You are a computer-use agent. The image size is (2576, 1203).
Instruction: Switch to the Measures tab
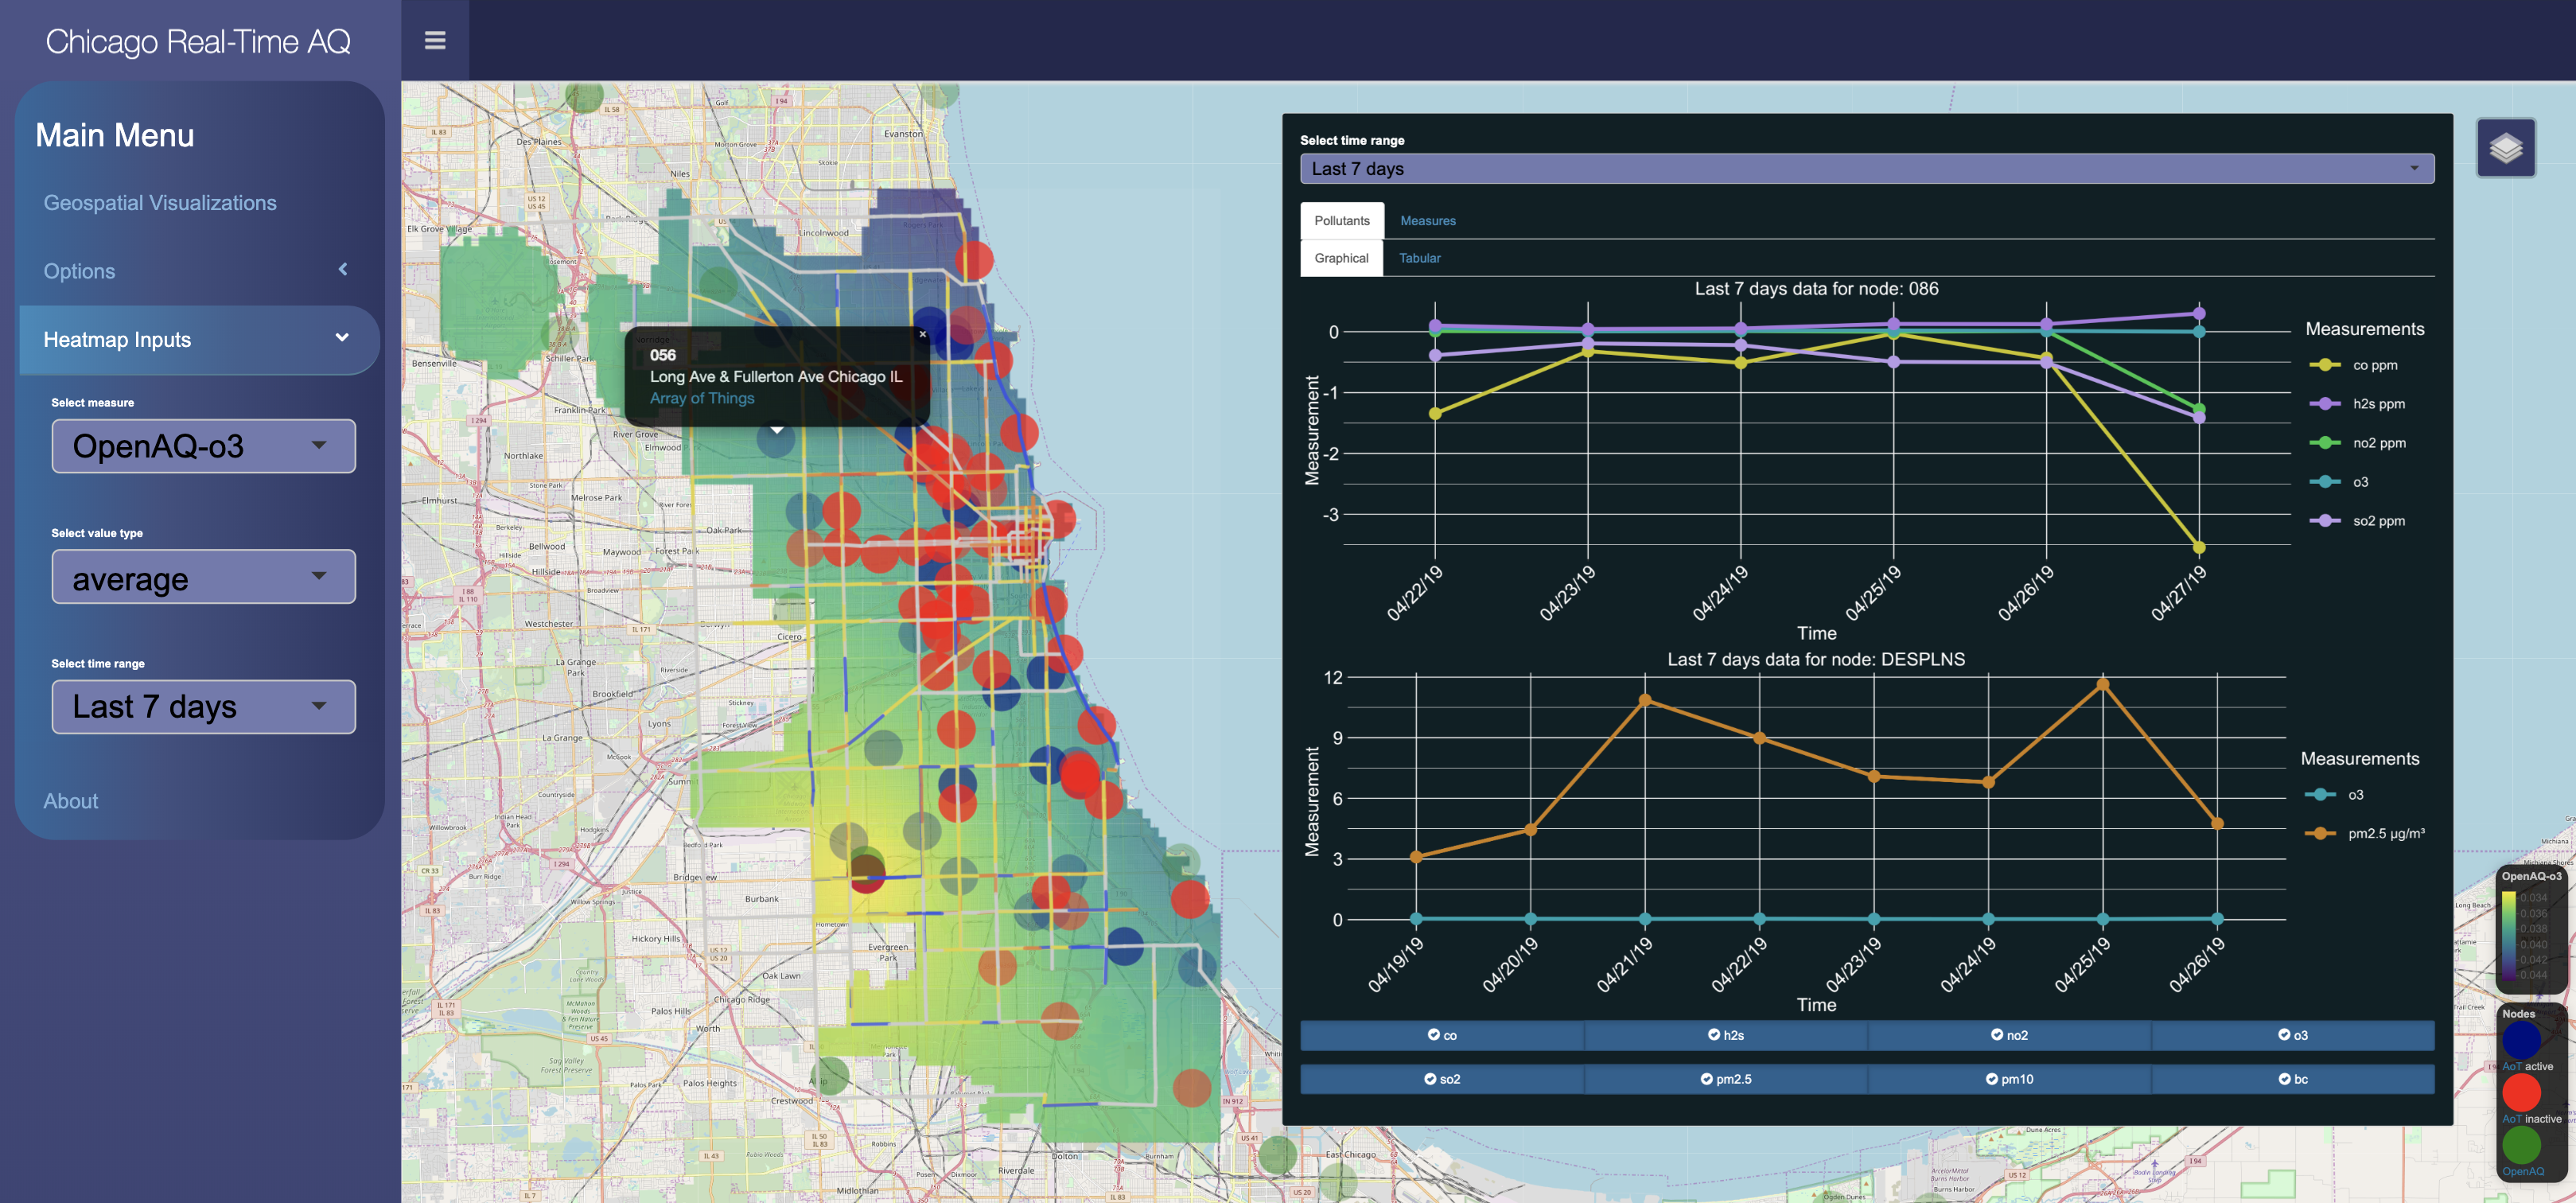pos(1424,219)
